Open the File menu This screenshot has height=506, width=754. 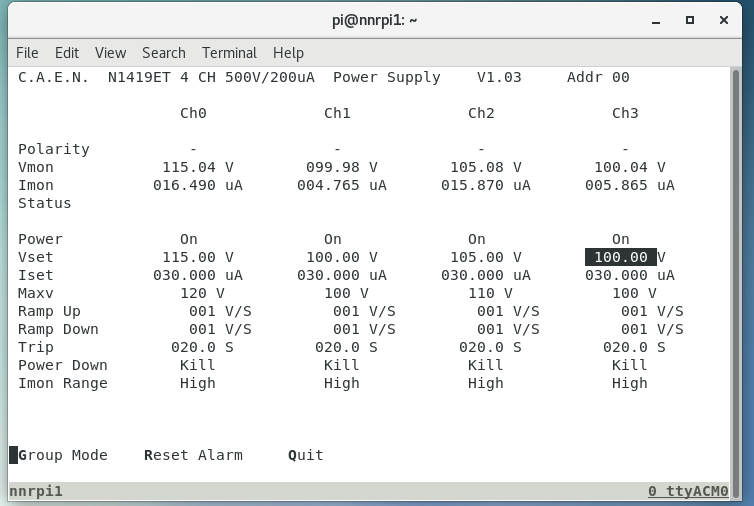click(27, 53)
